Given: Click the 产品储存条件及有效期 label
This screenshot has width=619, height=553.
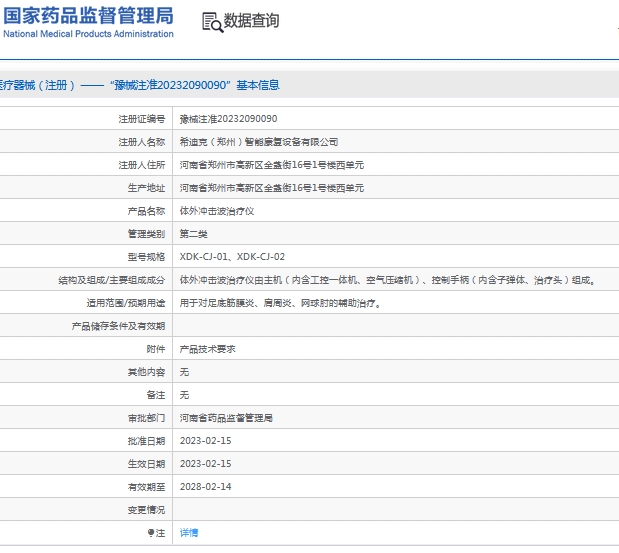Looking at the screenshot, I should (x=118, y=326).
